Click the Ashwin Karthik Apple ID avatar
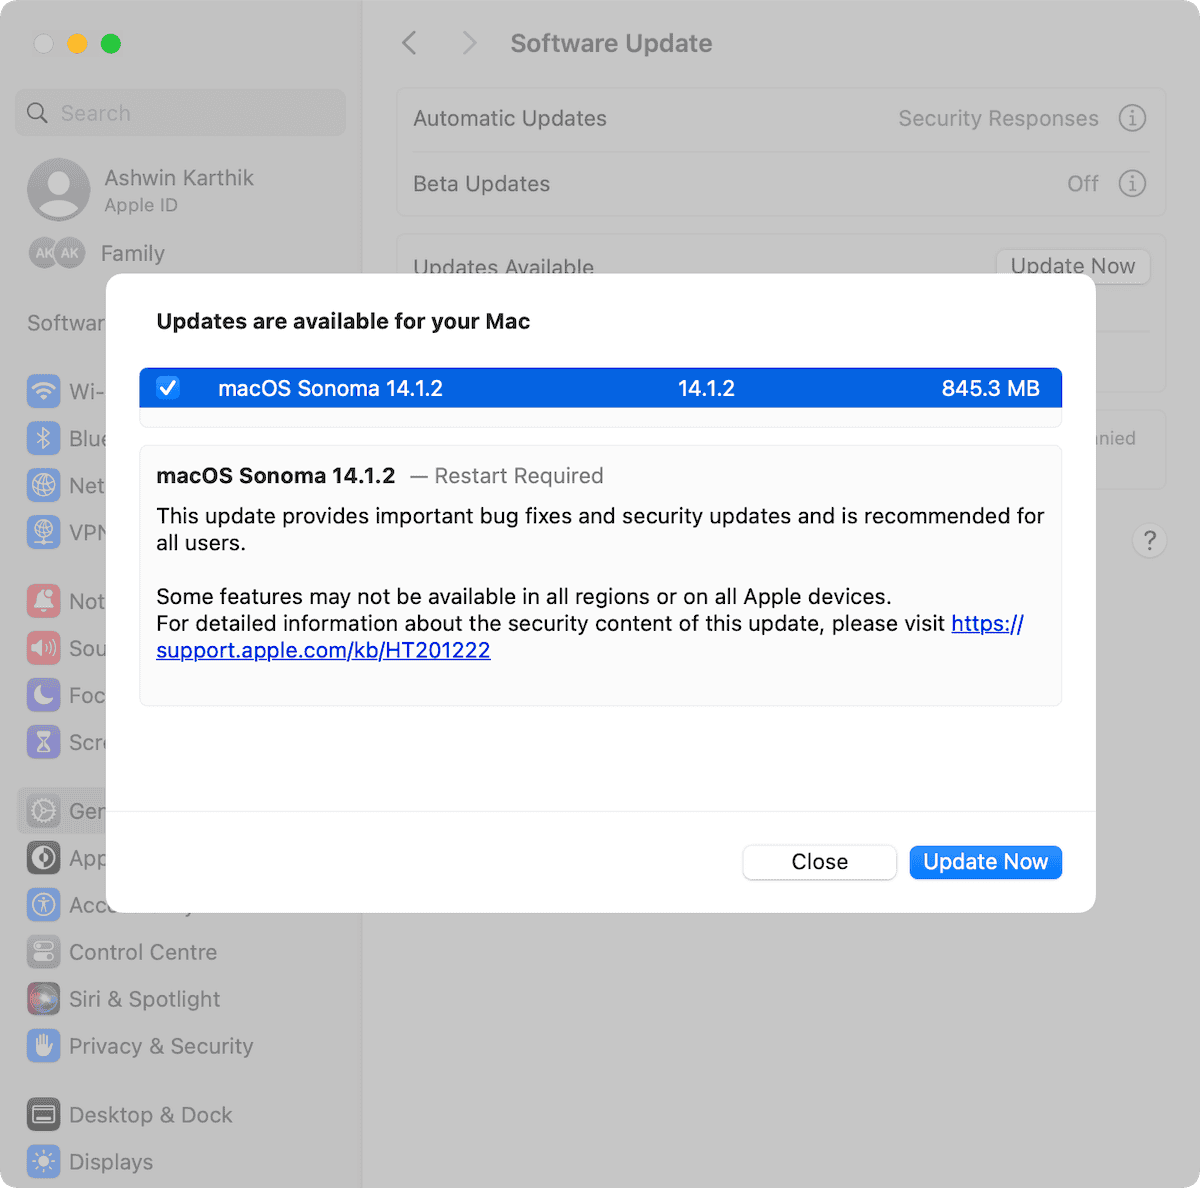The width and height of the screenshot is (1200, 1188). click(59, 190)
